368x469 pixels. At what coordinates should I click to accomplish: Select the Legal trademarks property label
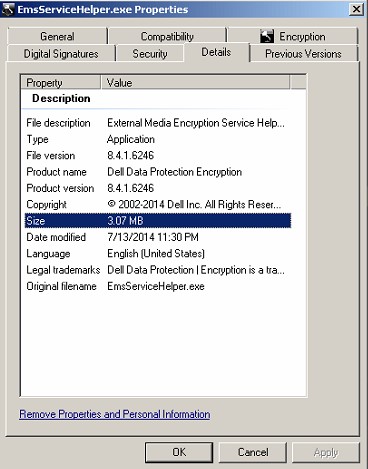63,270
